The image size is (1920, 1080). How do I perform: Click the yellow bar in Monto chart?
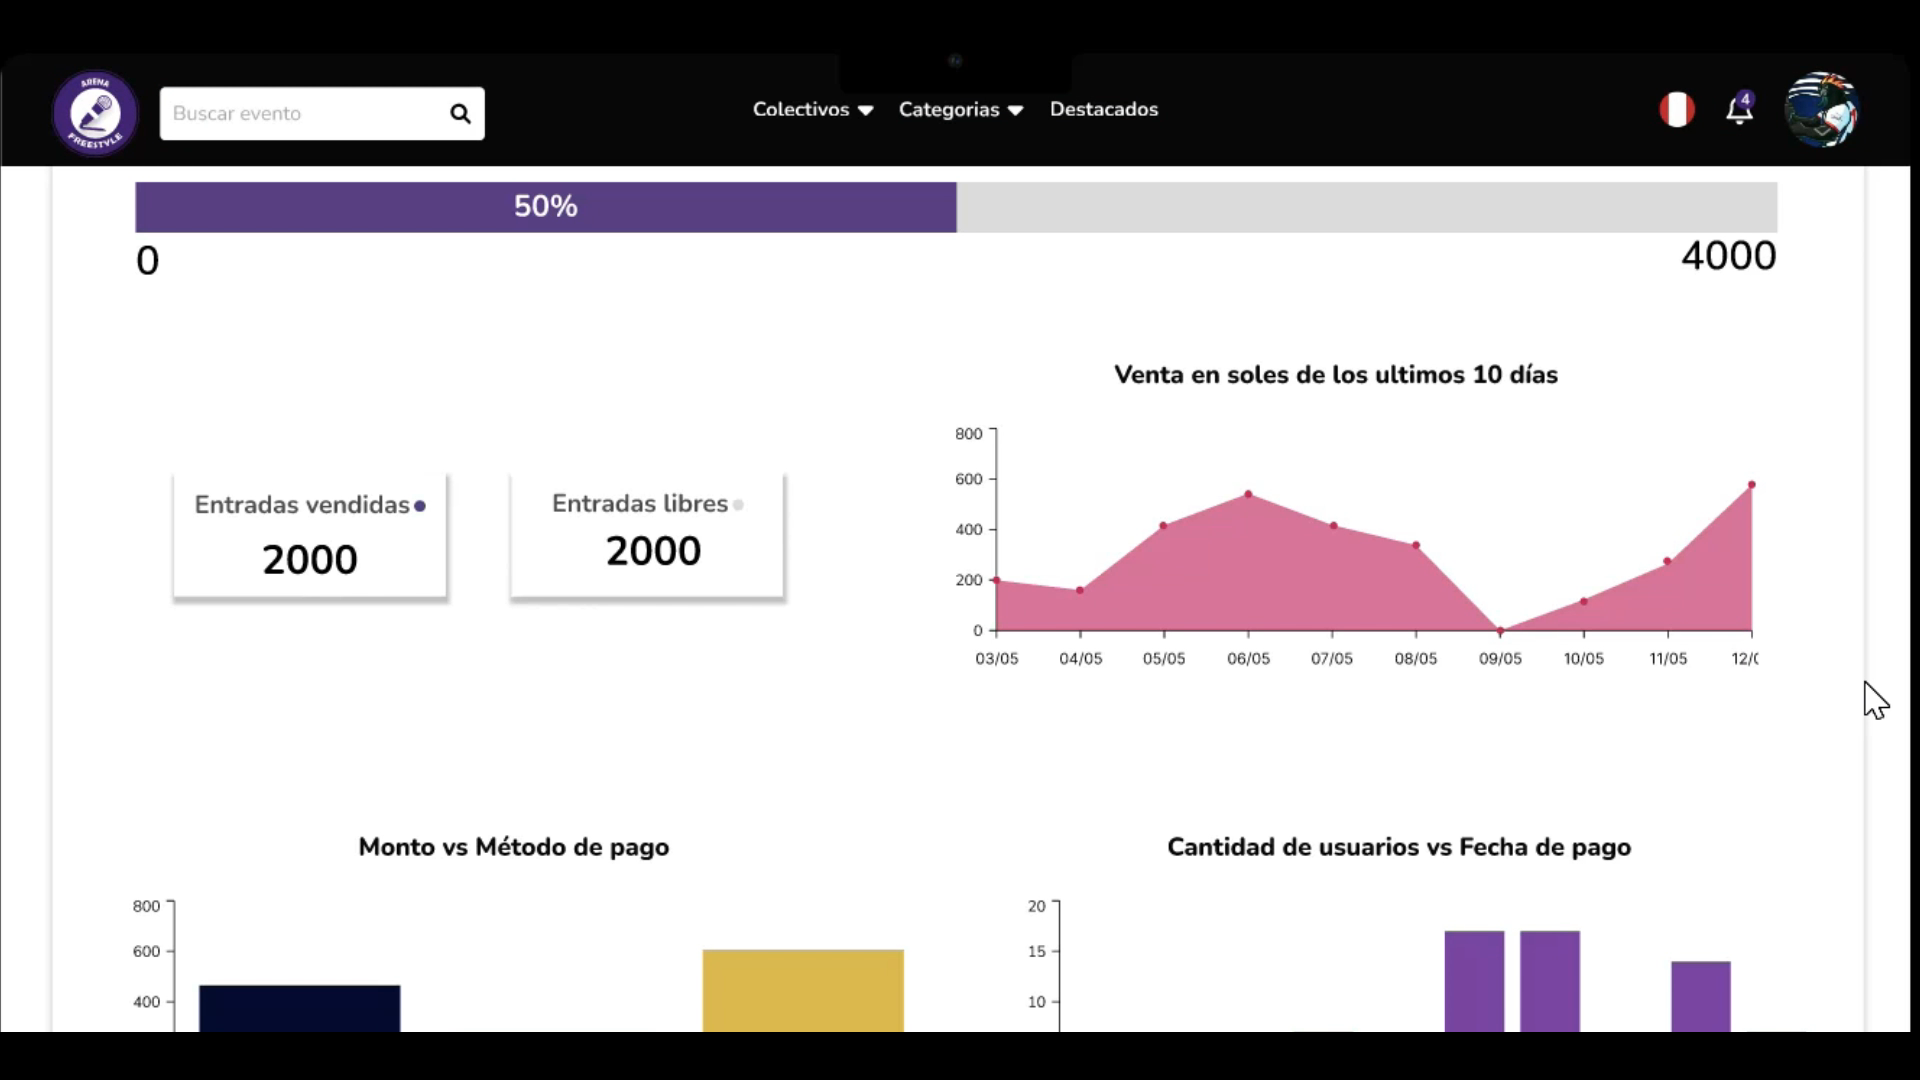point(803,990)
